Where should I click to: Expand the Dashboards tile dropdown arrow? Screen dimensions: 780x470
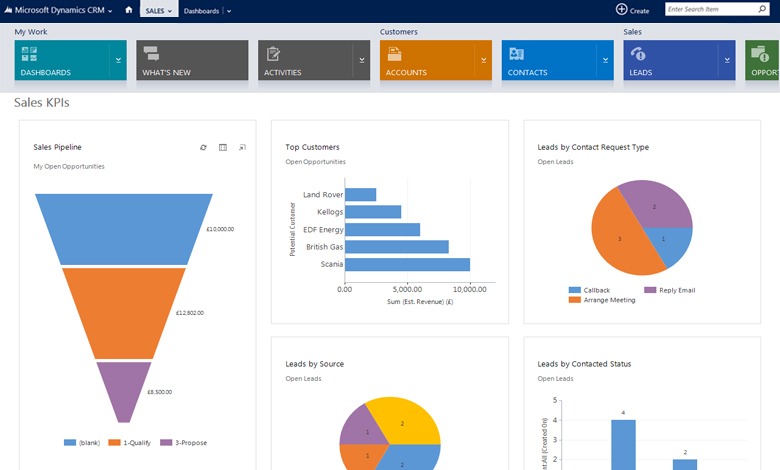(119, 60)
